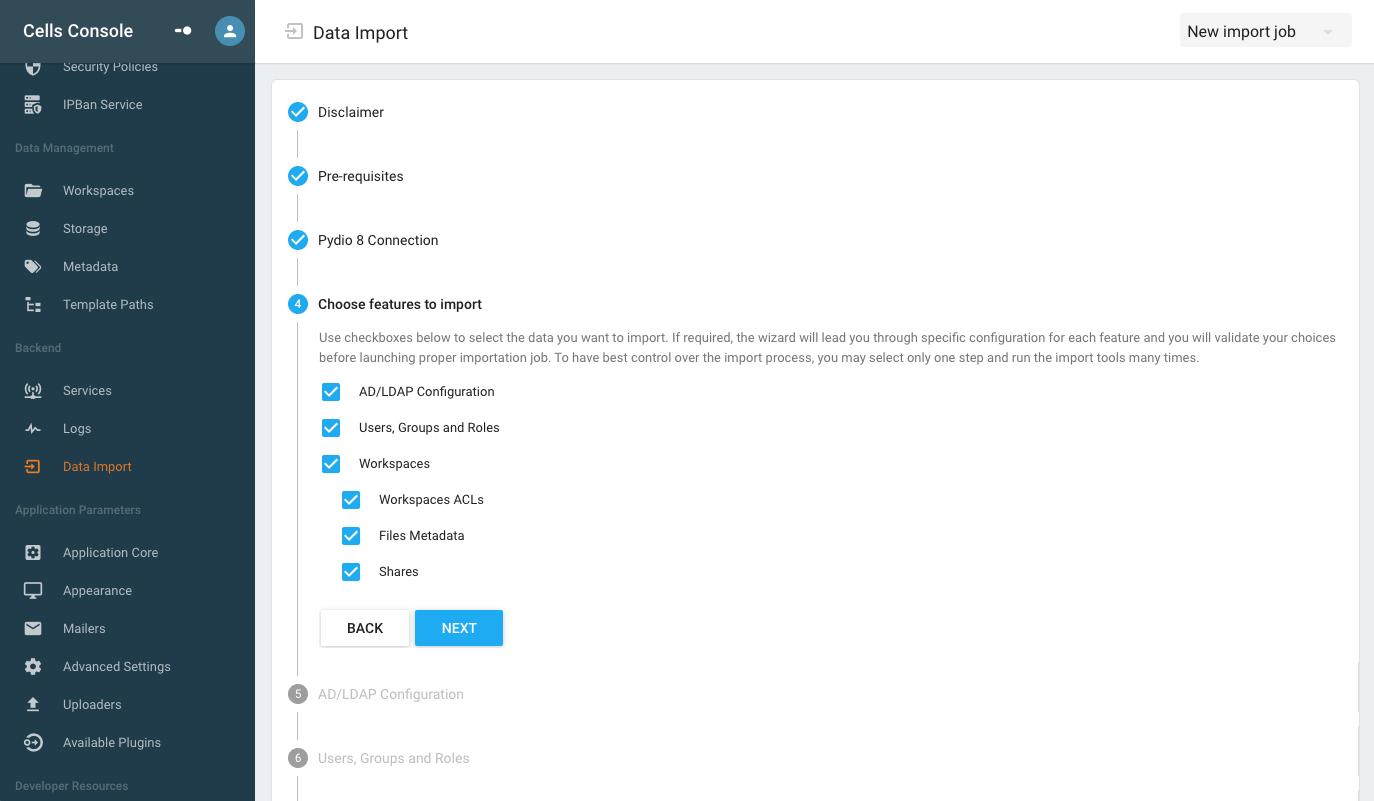This screenshot has width=1374, height=801.
Task: Click the Mailers envelope icon
Action: (33, 629)
